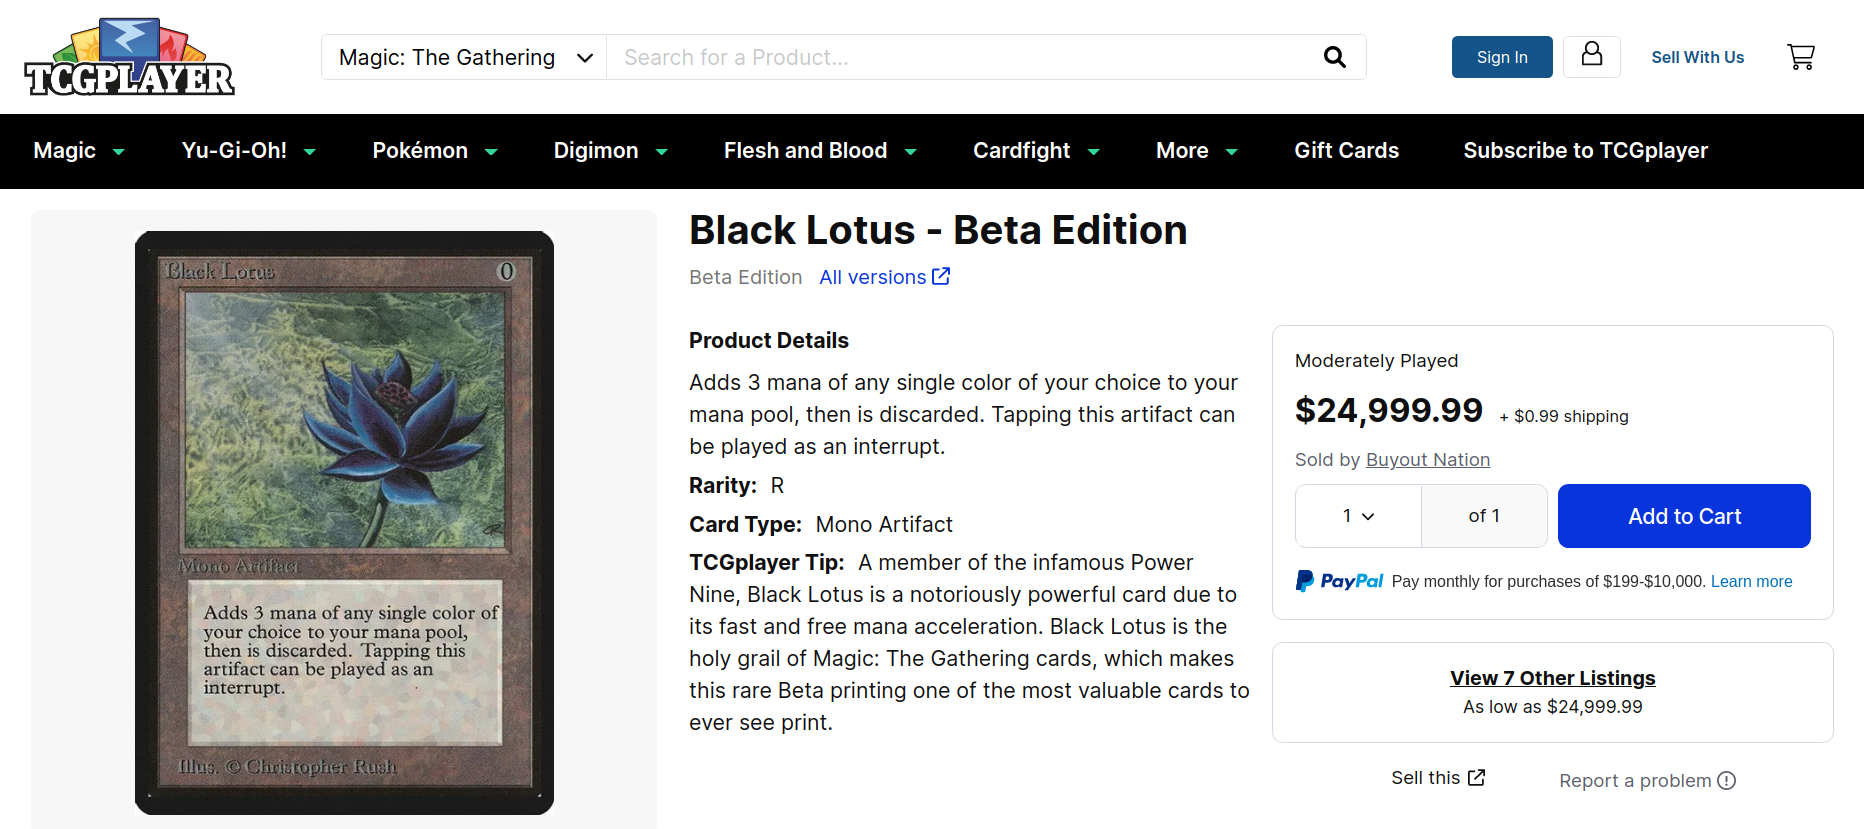Click the Black Lotus card image
Viewport: 1864px width, 829px height.
344,522
